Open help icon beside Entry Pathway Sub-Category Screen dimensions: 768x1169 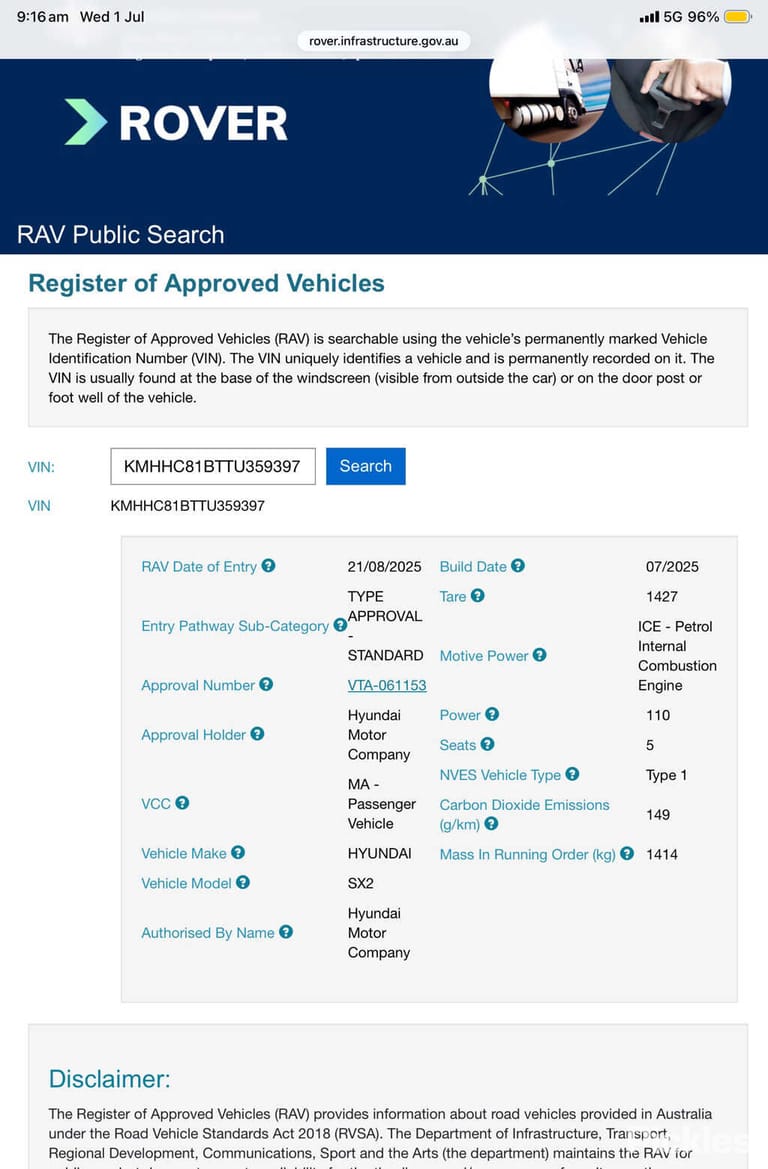340,625
